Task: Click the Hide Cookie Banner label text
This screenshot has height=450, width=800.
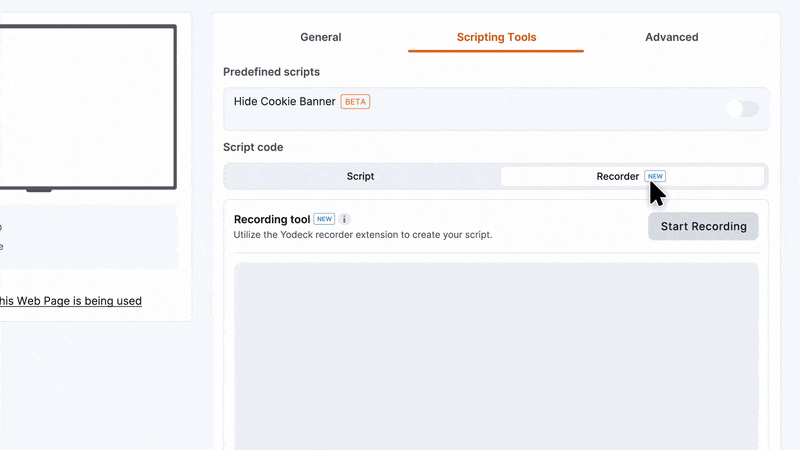Action: (284, 102)
